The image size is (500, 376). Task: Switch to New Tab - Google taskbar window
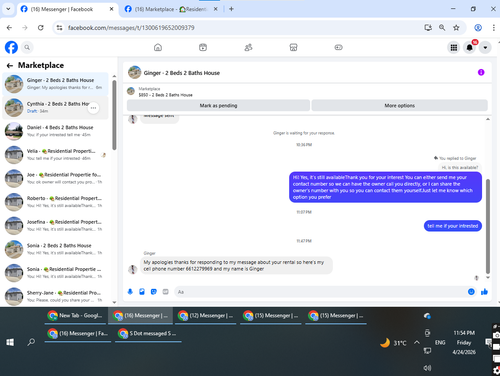(x=75, y=315)
